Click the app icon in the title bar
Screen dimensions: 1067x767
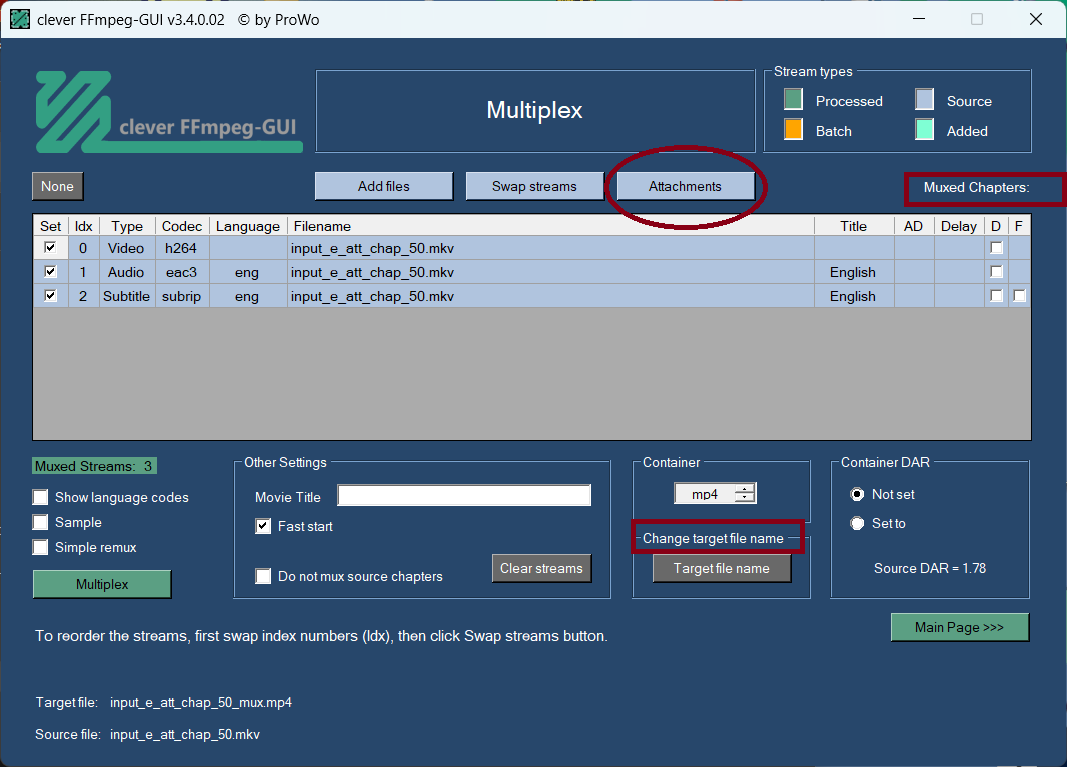tap(20, 19)
